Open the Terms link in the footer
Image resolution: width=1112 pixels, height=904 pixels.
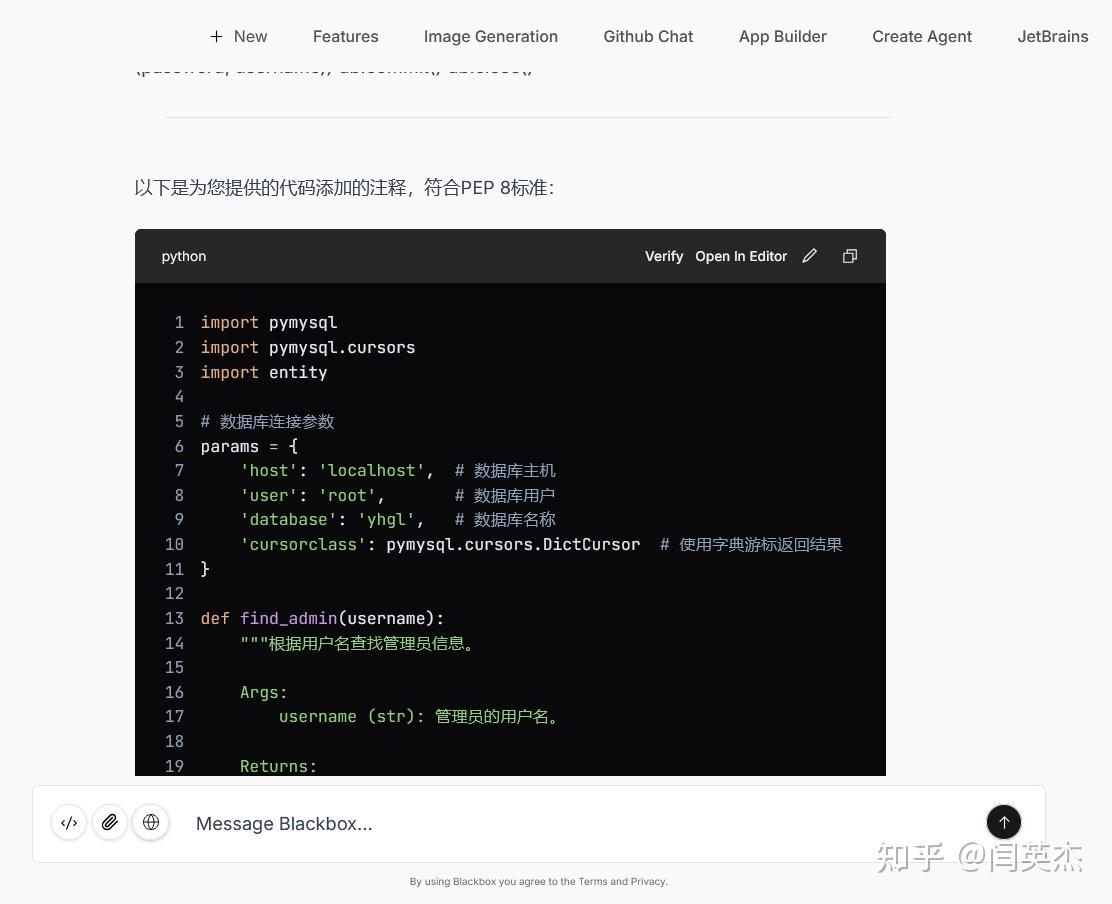pyautogui.click(x=592, y=881)
